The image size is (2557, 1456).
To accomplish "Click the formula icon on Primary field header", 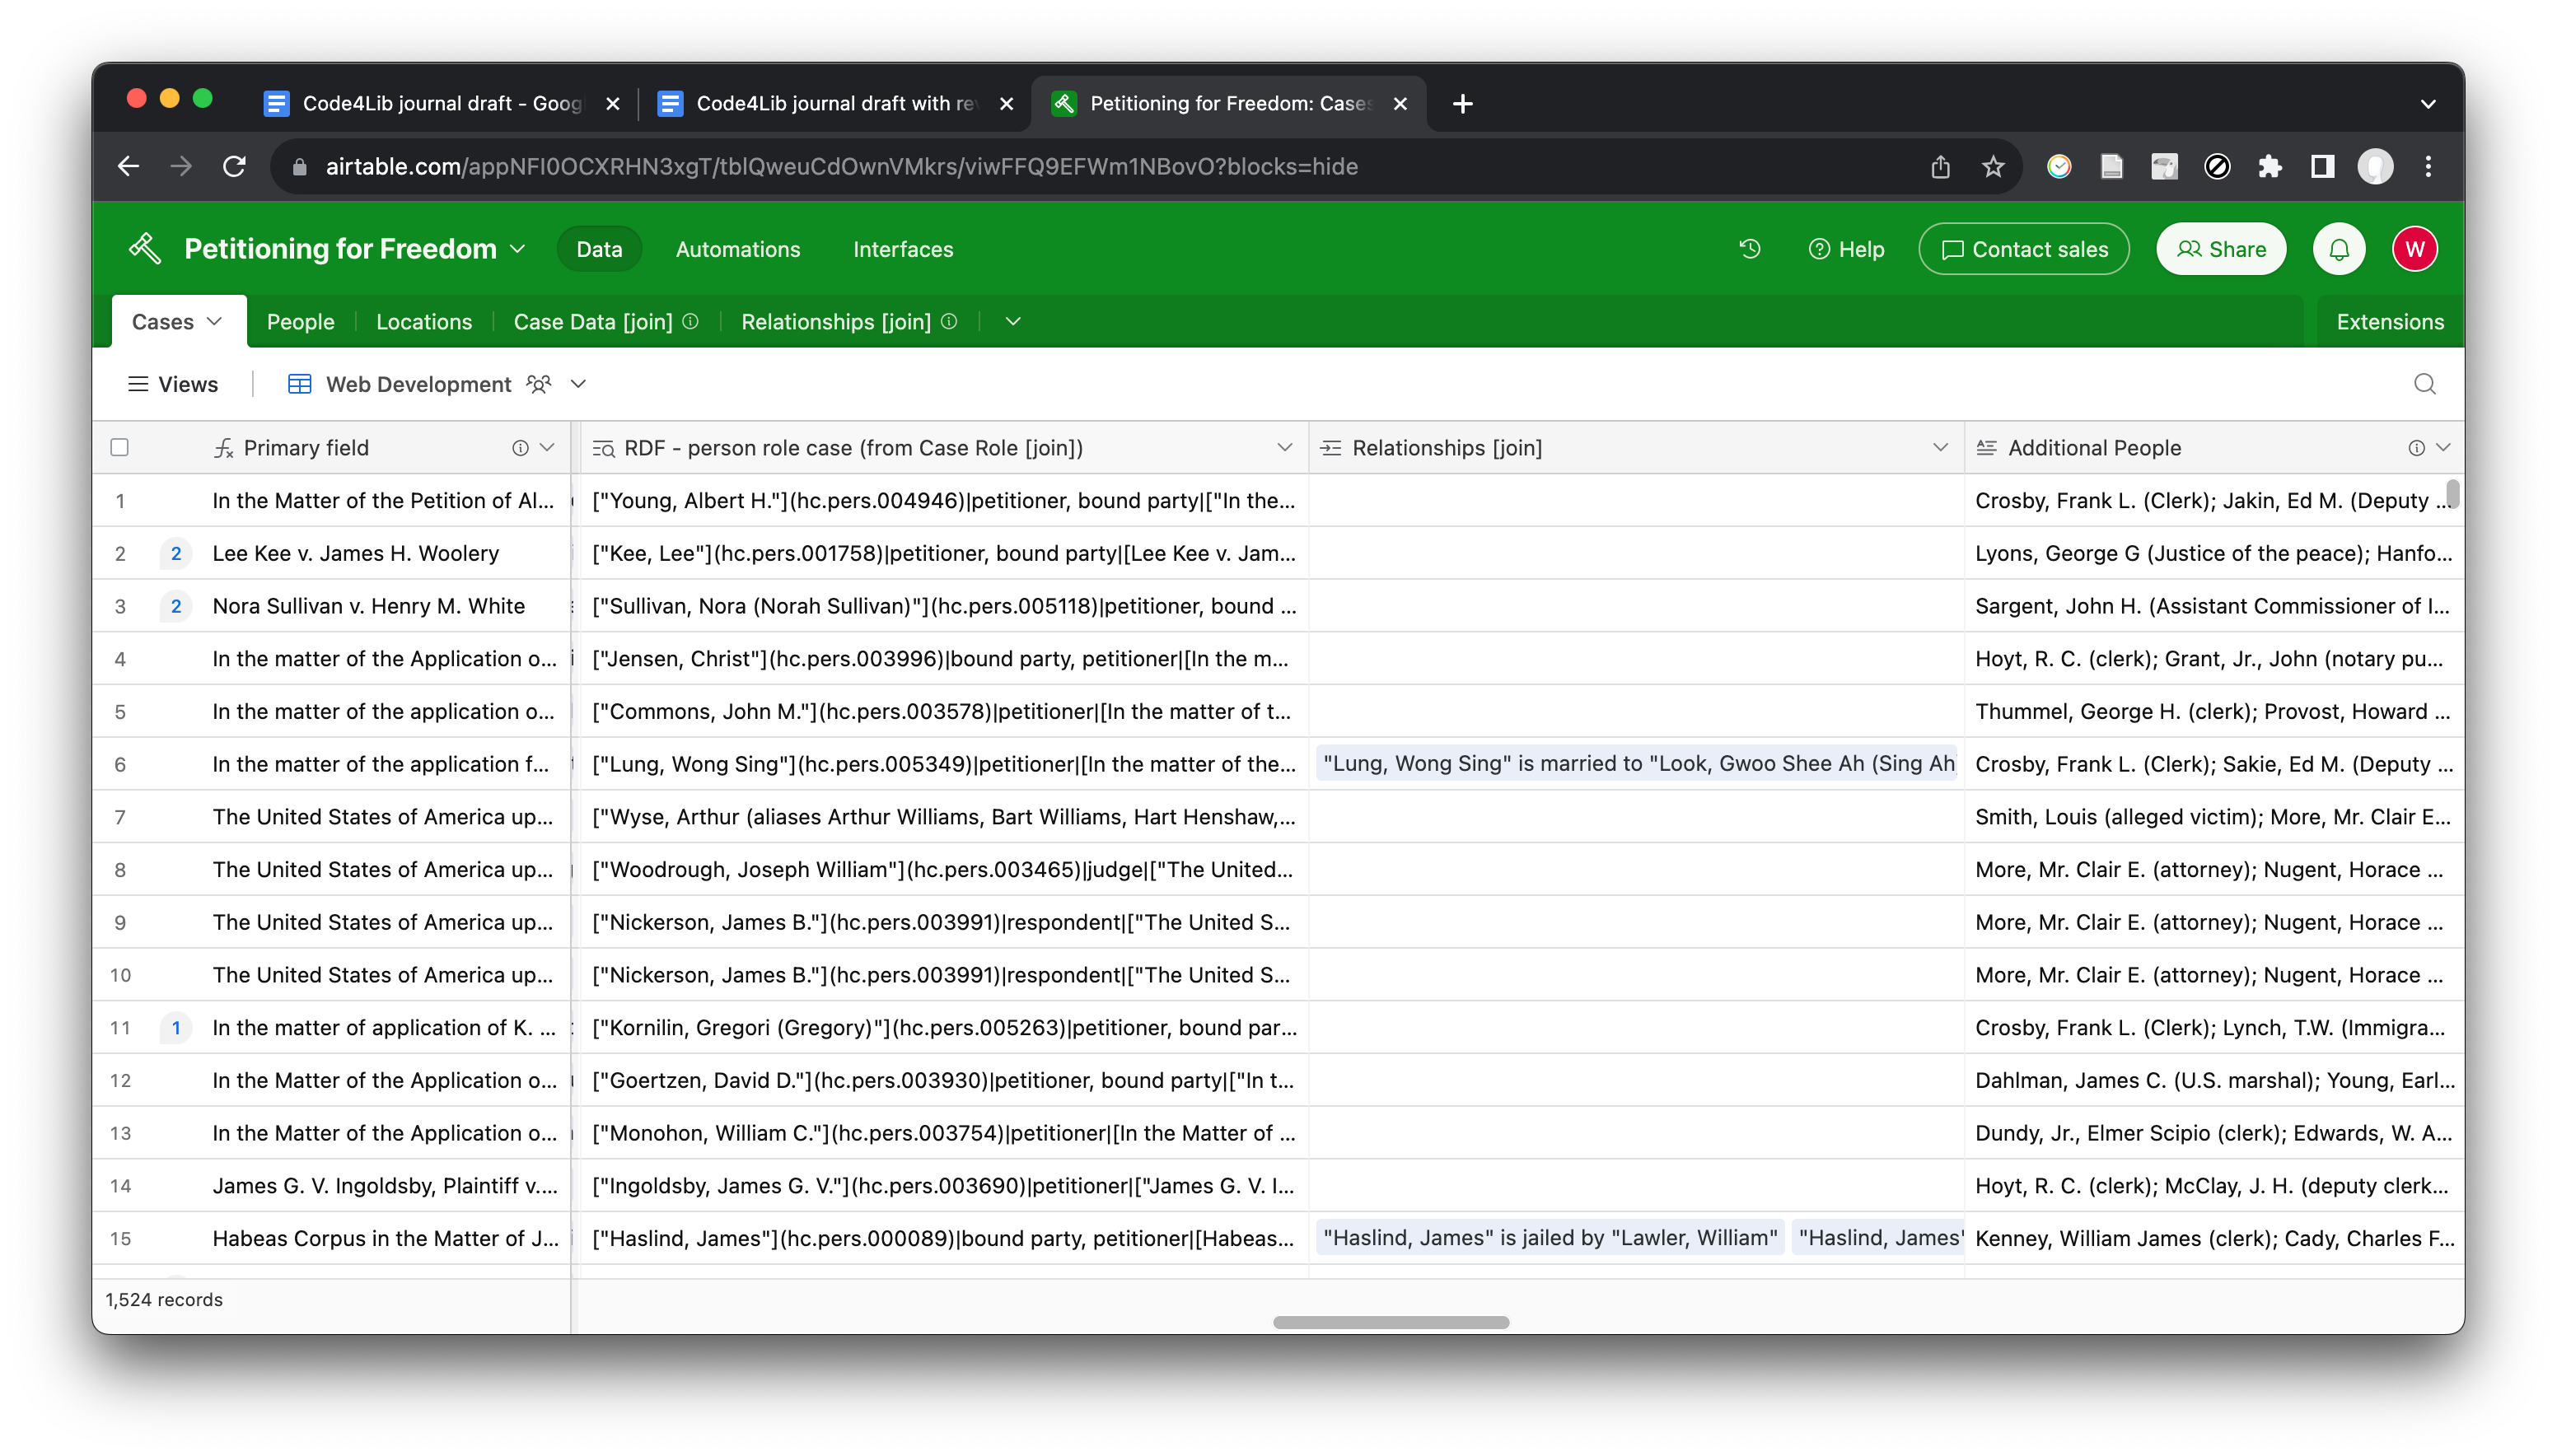I will tap(222, 447).
